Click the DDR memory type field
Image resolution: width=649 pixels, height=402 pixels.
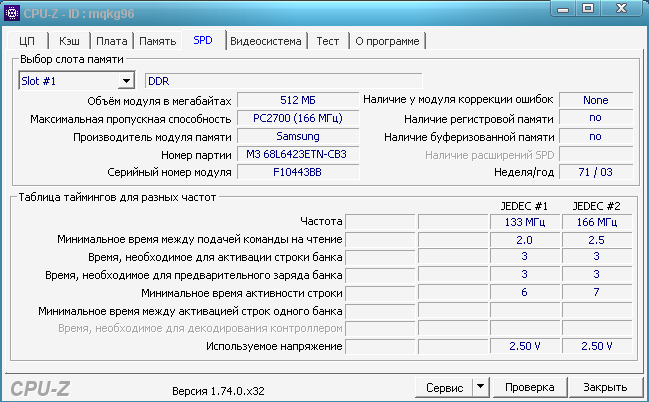(x=283, y=81)
